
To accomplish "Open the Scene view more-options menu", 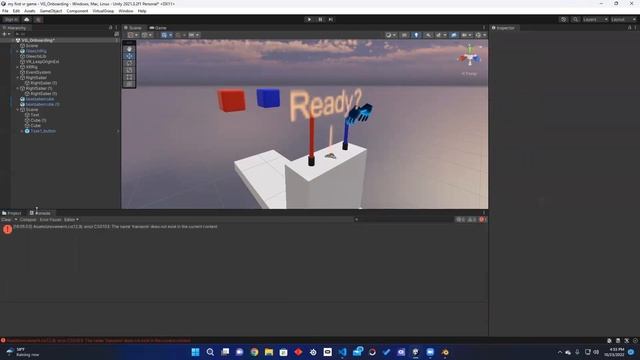I will (484, 28).
